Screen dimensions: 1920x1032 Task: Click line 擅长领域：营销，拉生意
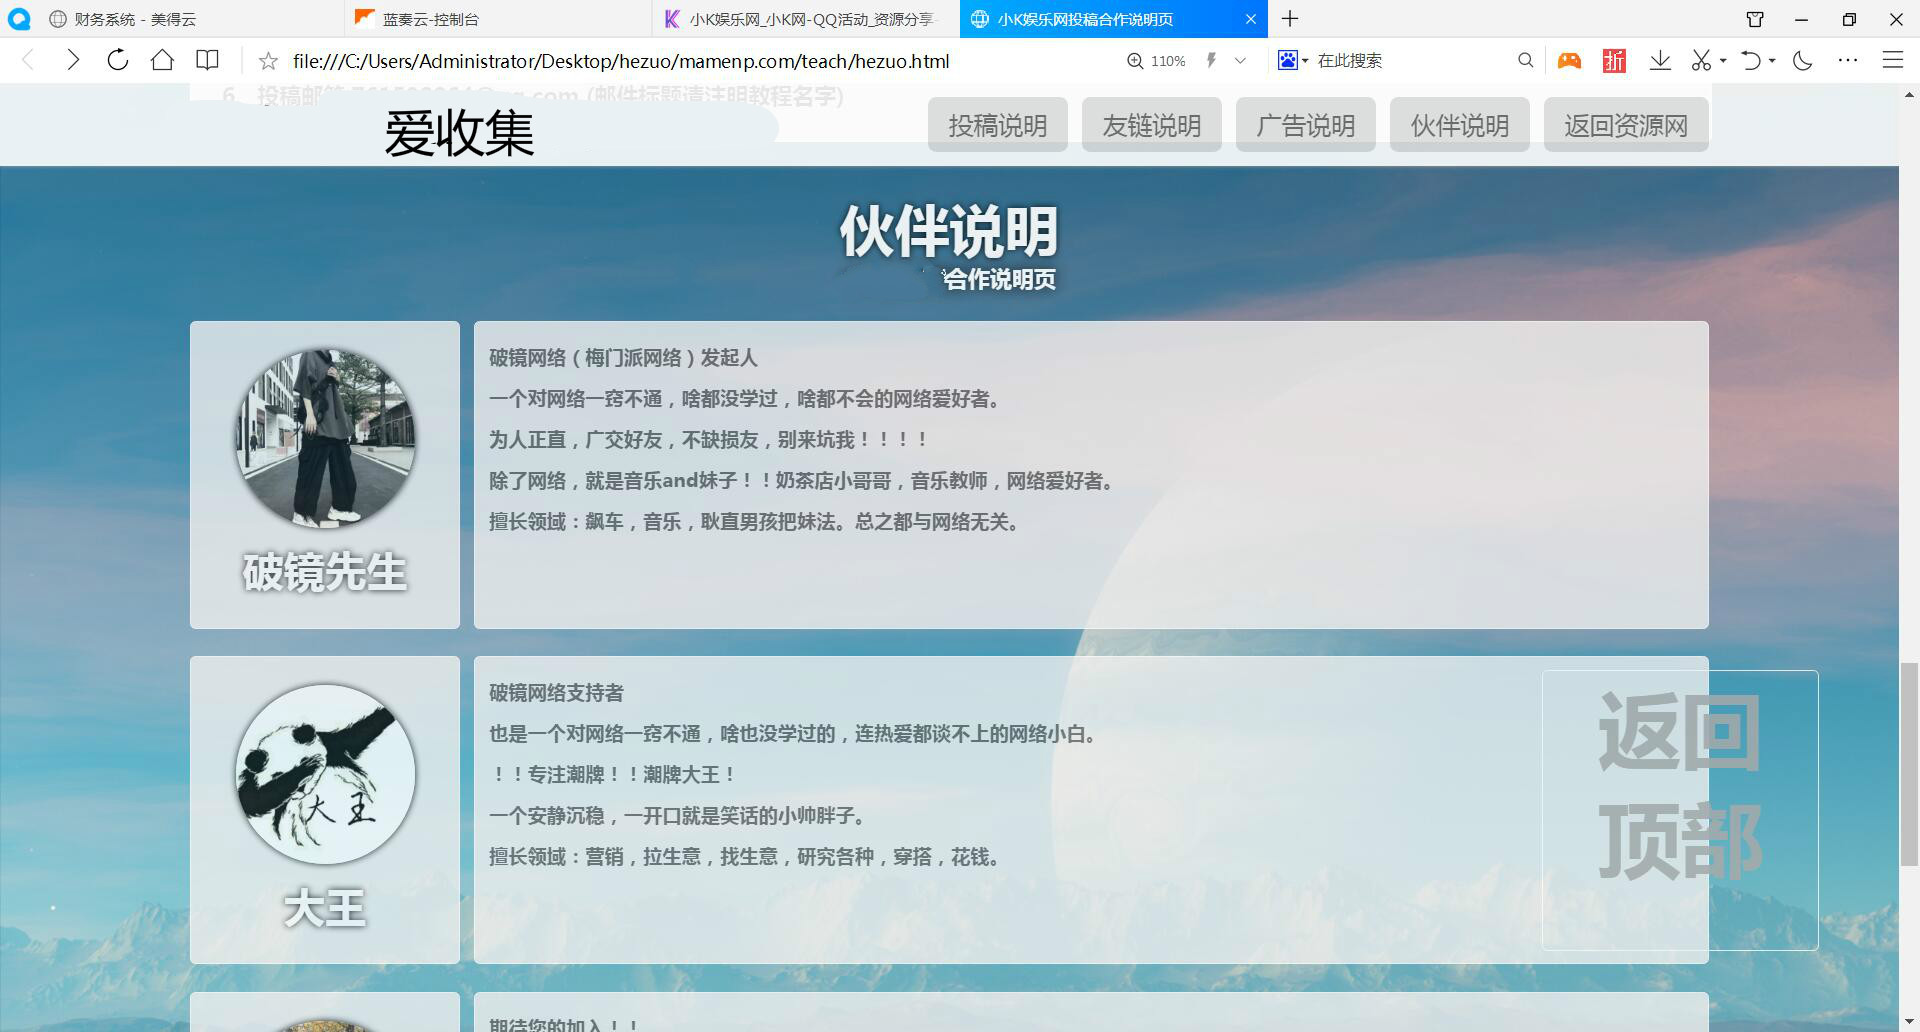[x=745, y=857]
